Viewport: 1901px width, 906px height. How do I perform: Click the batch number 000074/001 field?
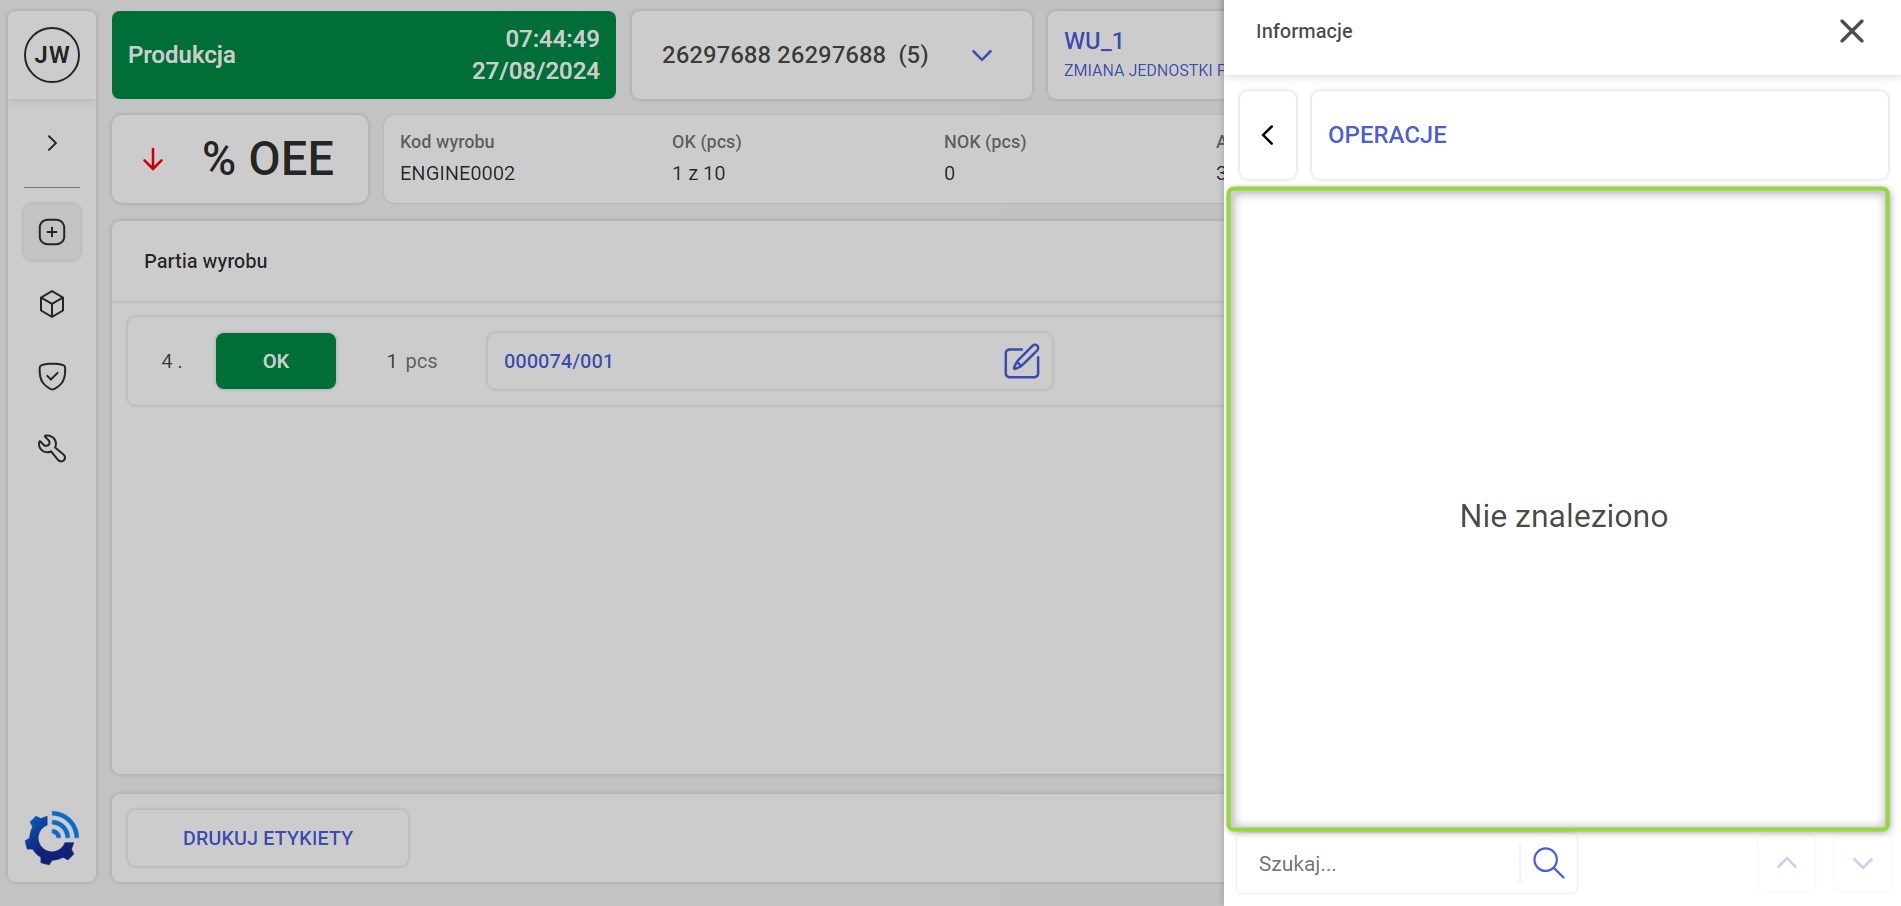coord(770,361)
